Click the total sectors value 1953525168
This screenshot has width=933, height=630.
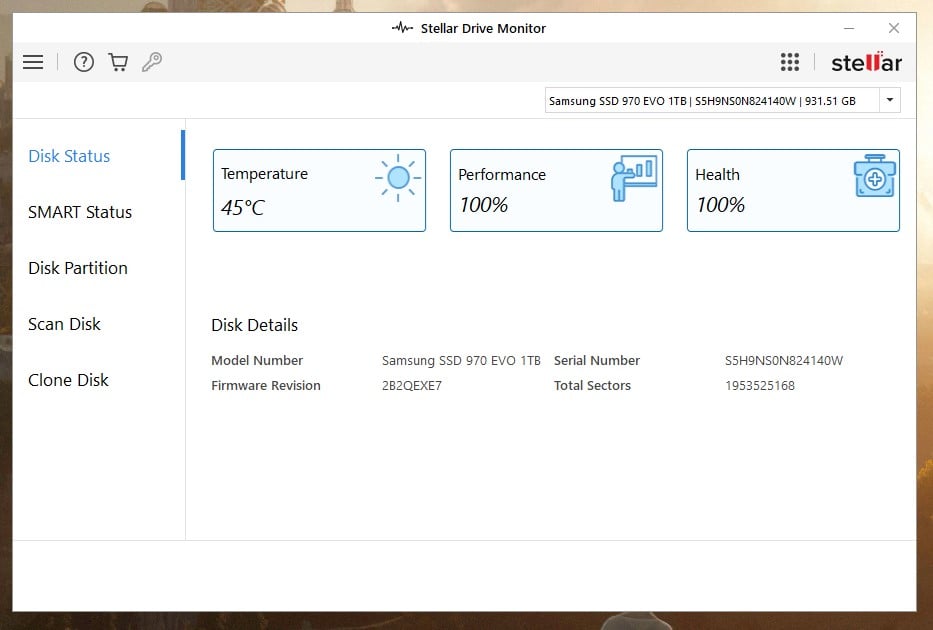pos(760,385)
